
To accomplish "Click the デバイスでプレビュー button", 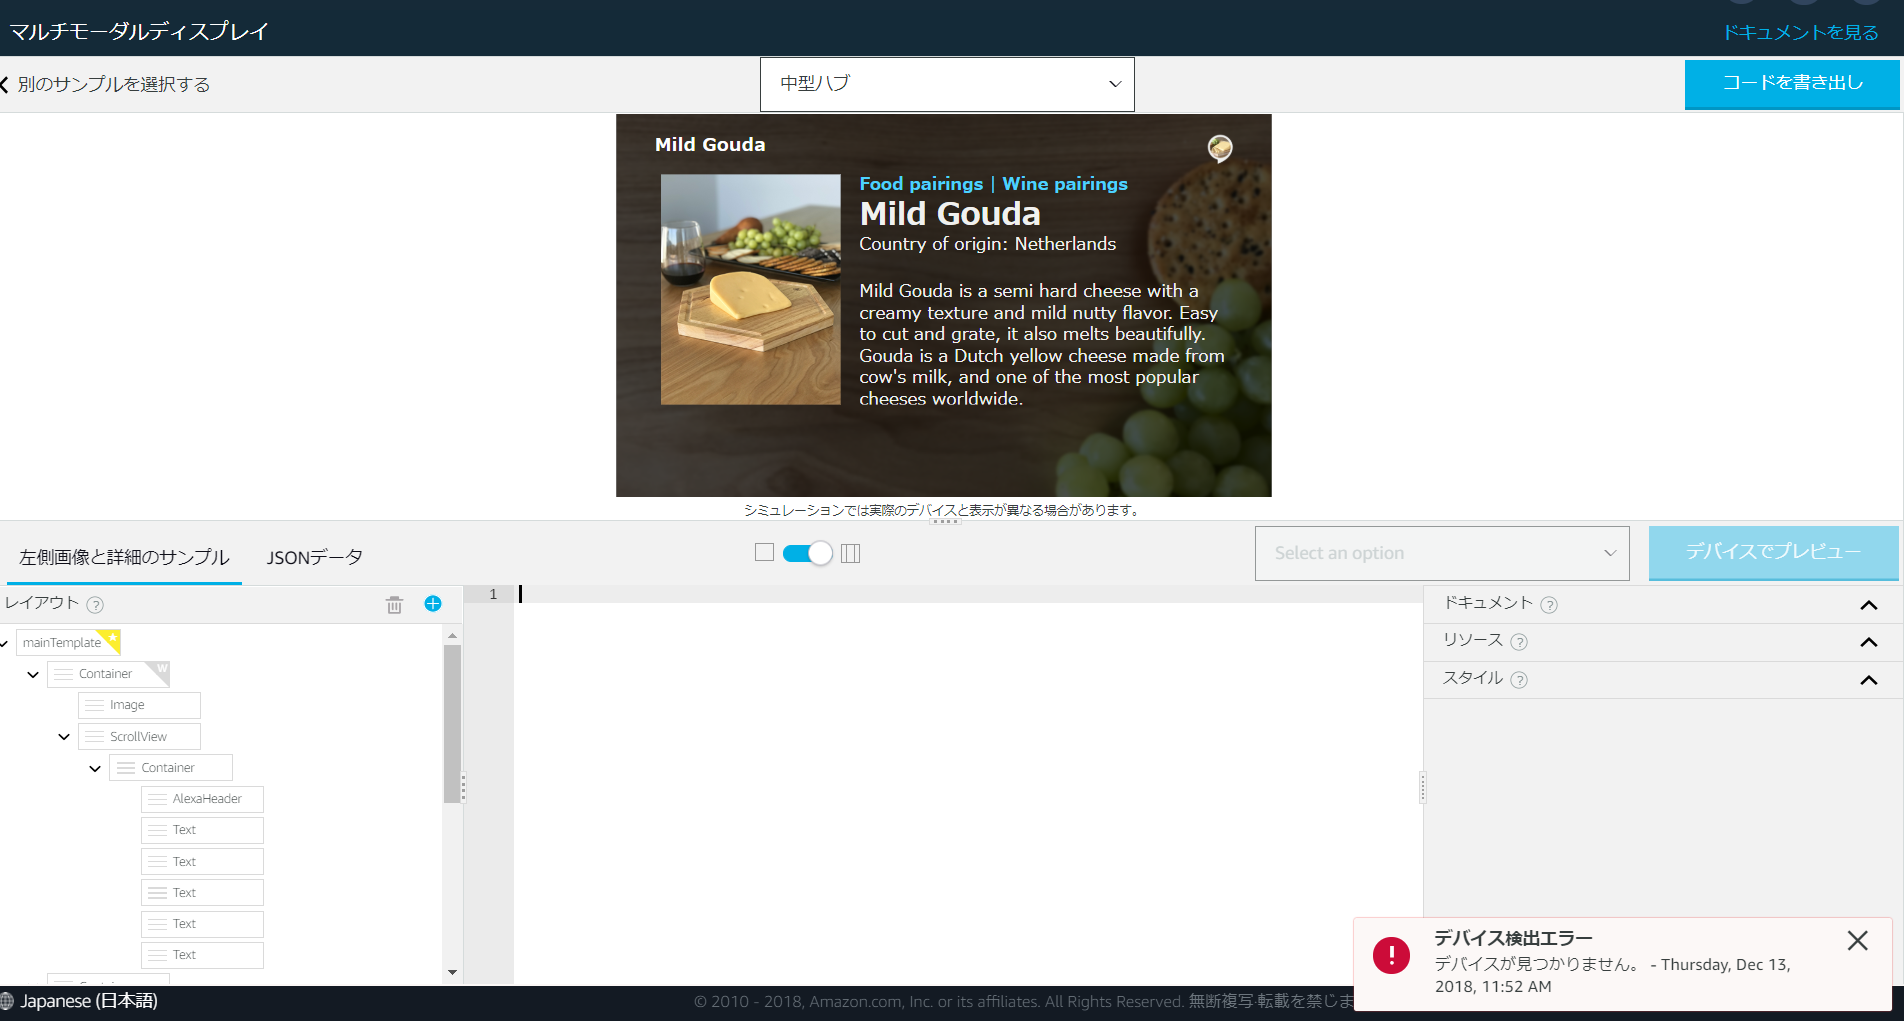I will (1773, 552).
